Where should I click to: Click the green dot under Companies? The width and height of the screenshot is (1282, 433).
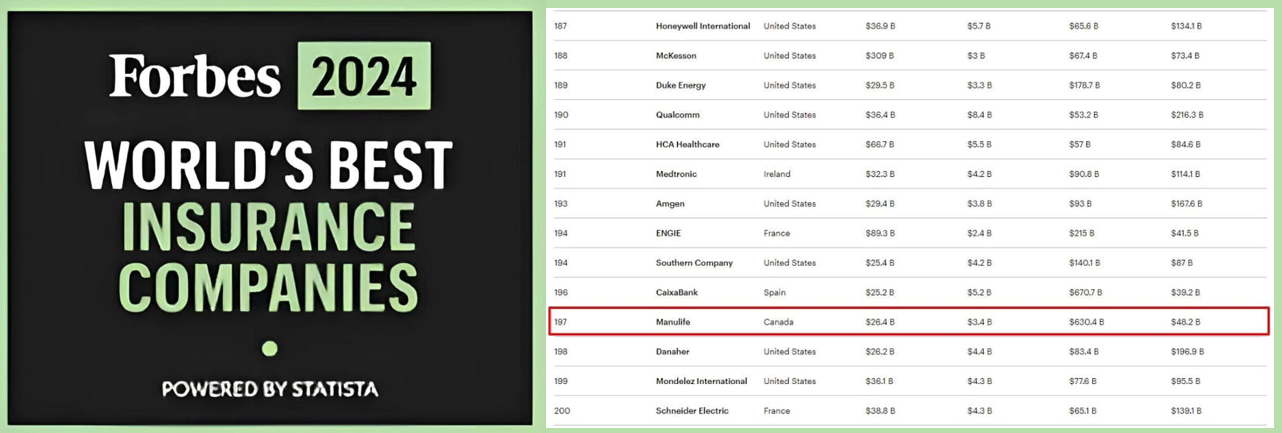click(x=269, y=348)
